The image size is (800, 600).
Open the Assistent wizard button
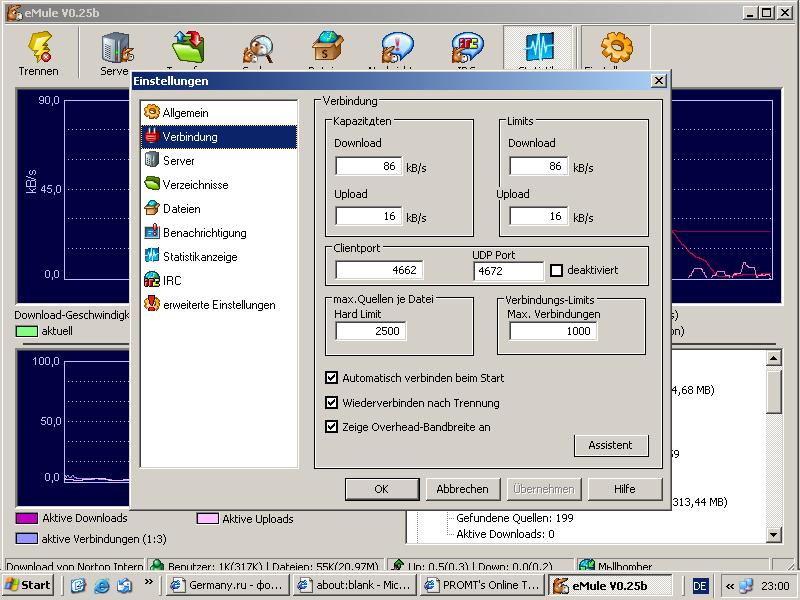point(611,445)
